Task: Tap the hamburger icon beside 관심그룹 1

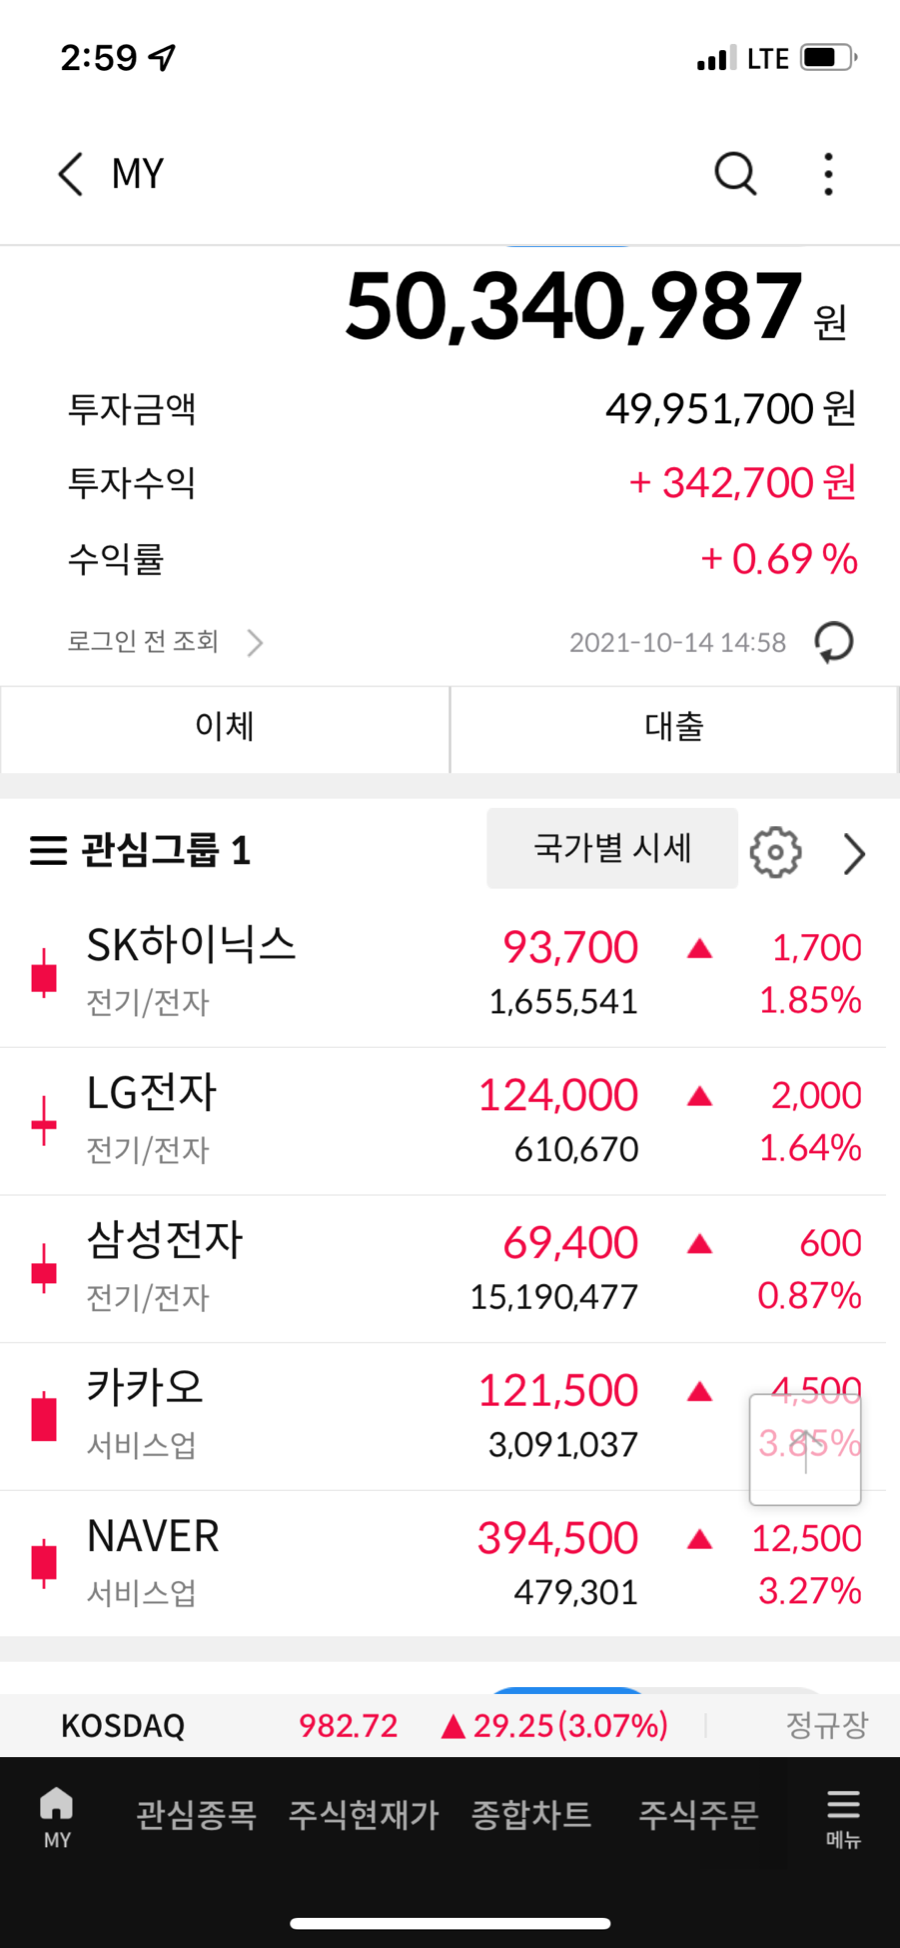Action: point(48,851)
